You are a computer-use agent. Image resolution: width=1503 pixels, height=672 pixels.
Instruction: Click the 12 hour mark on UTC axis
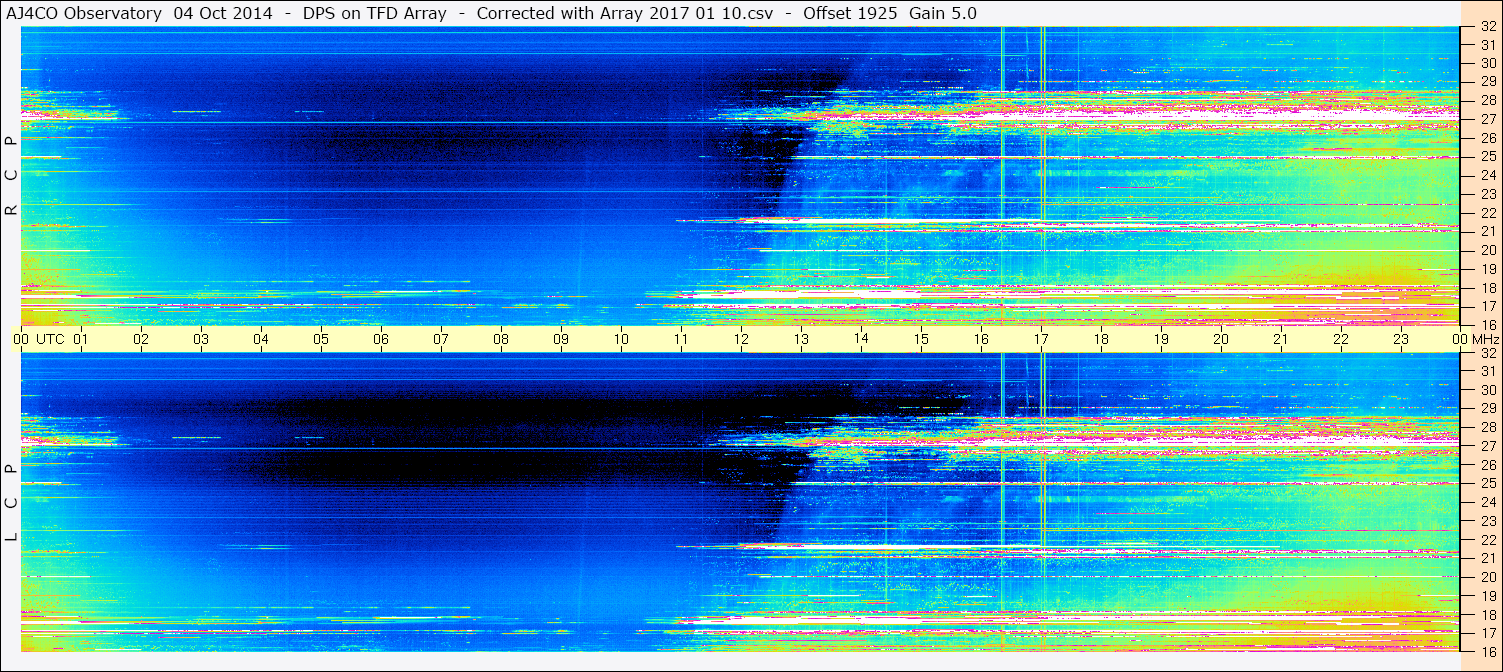[x=741, y=339]
